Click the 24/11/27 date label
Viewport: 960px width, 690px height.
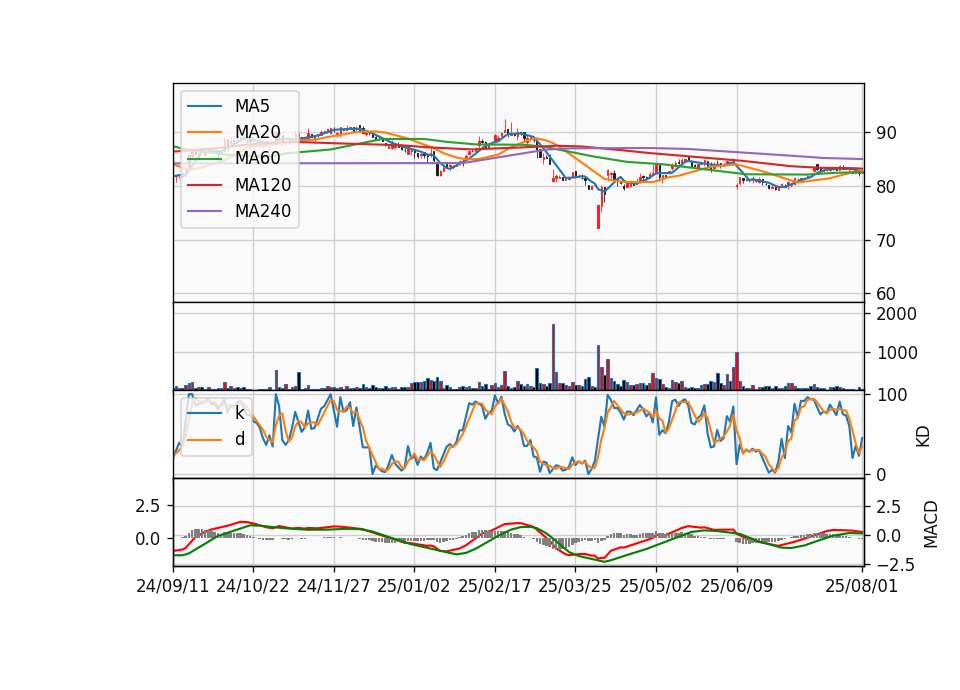334,586
